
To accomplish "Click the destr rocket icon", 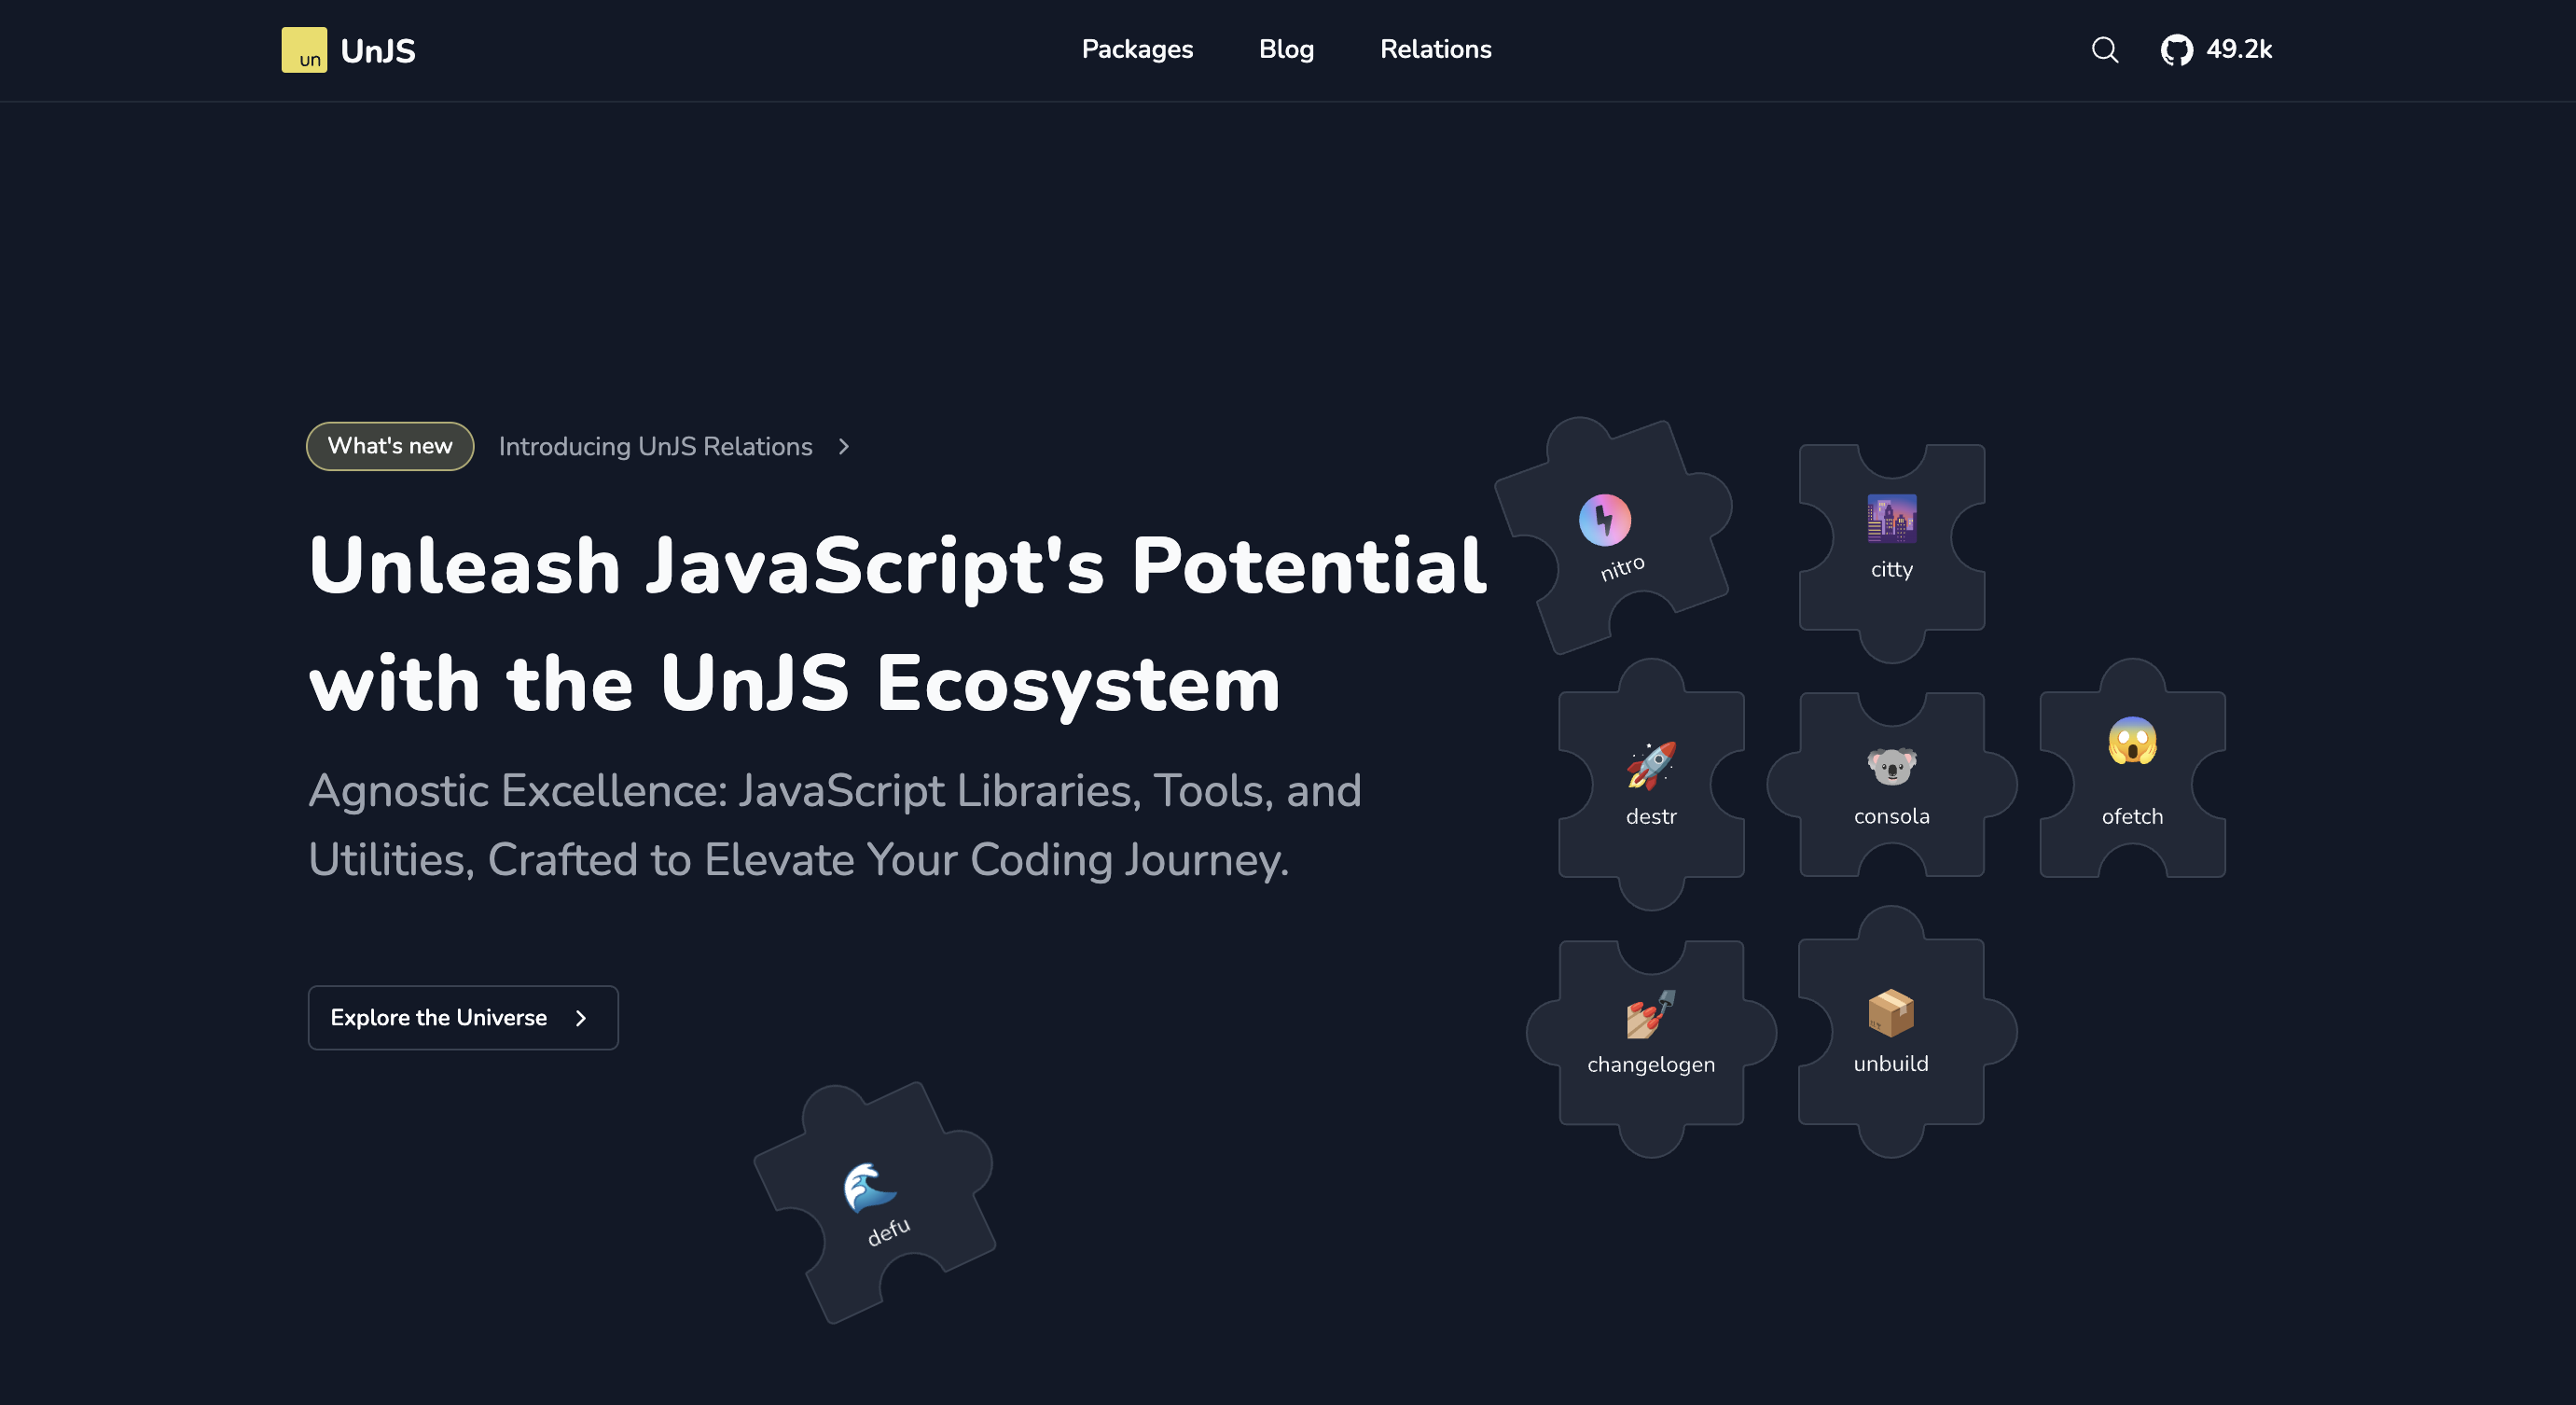I will (x=1650, y=766).
